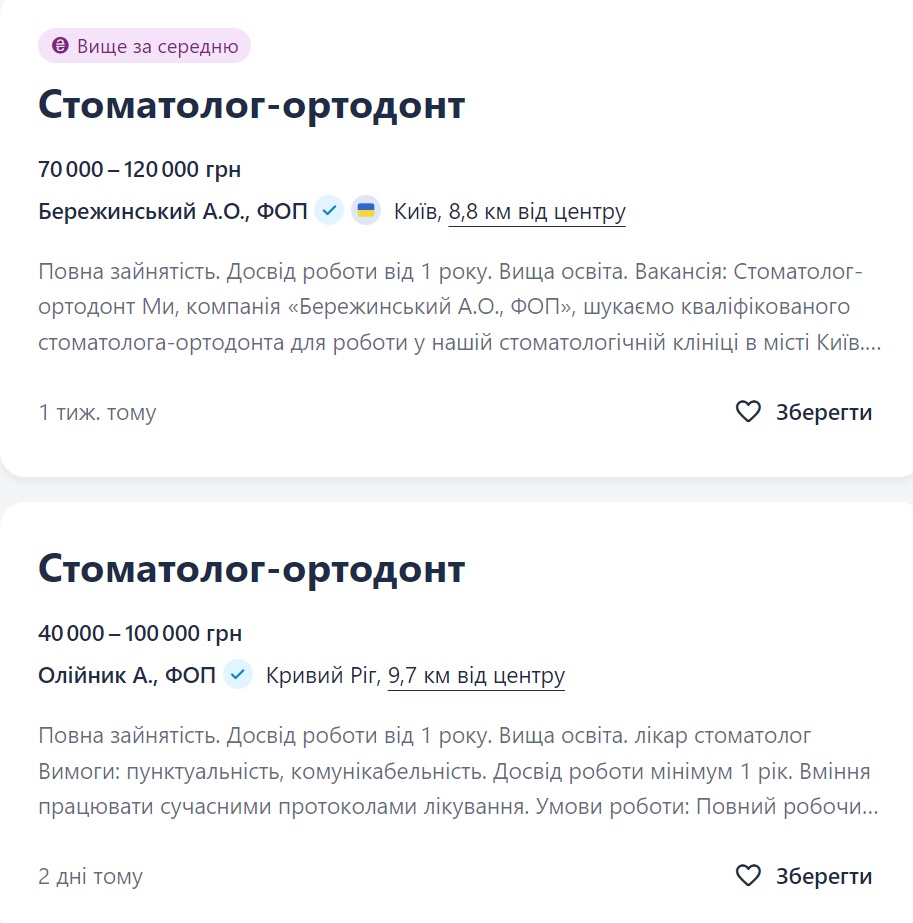
Task: Click the heart icon on Kyiv vacancy
Action: (748, 411)
